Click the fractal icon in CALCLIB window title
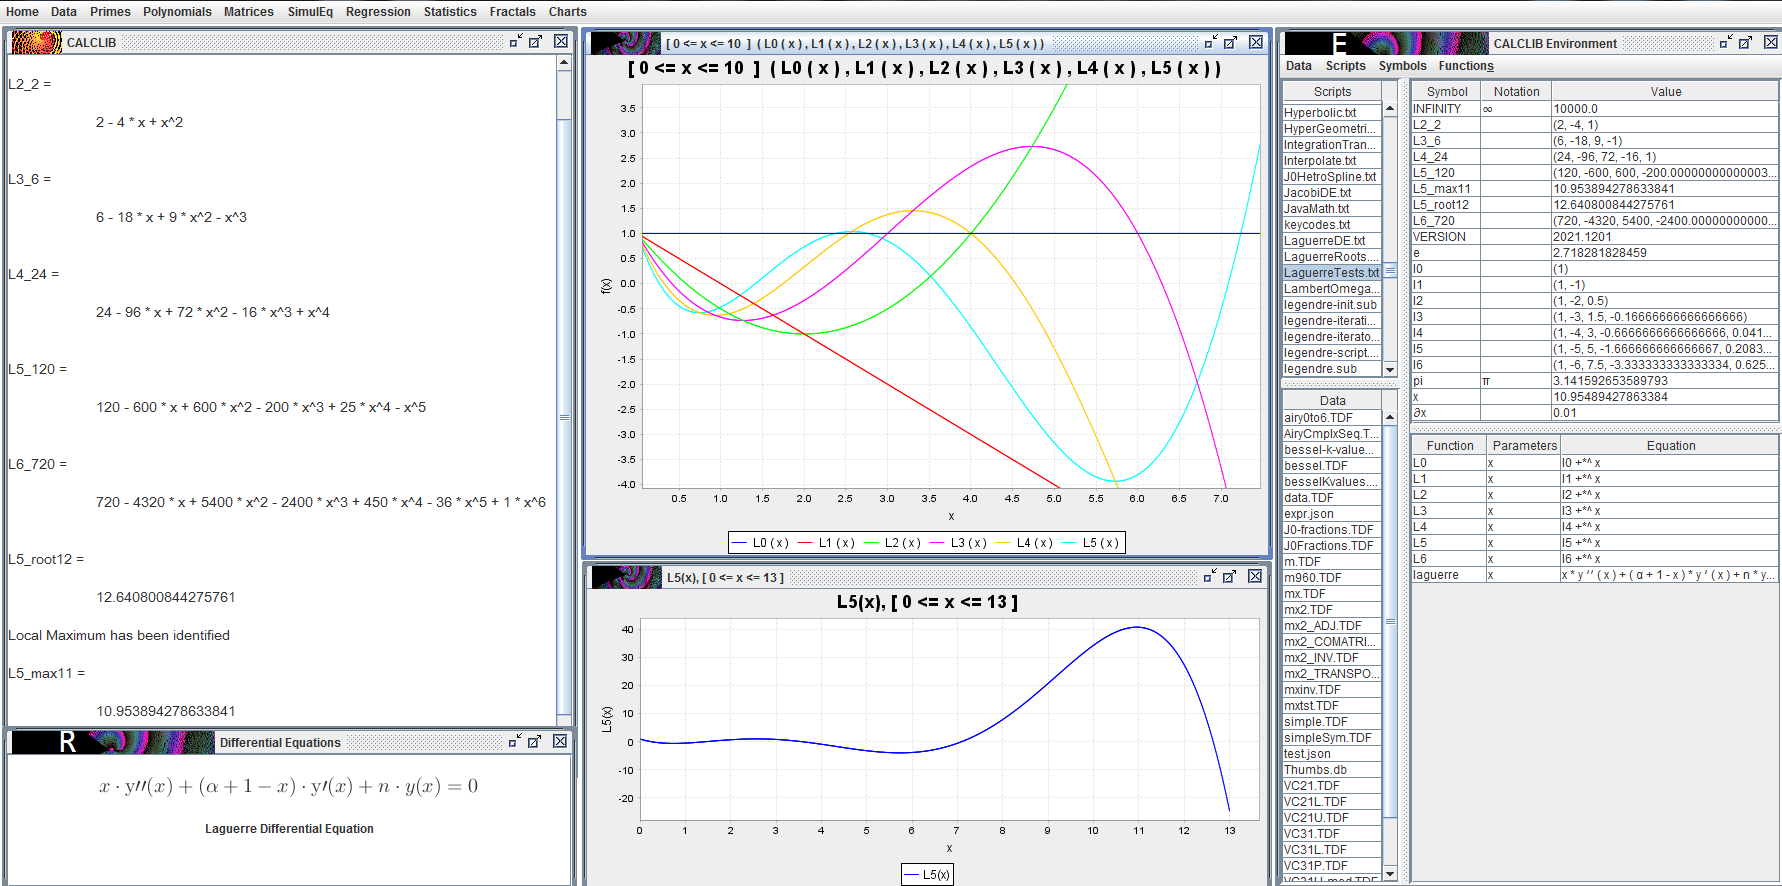The width and height of the screenshot is (1782, 886). [x=36, y=42]
